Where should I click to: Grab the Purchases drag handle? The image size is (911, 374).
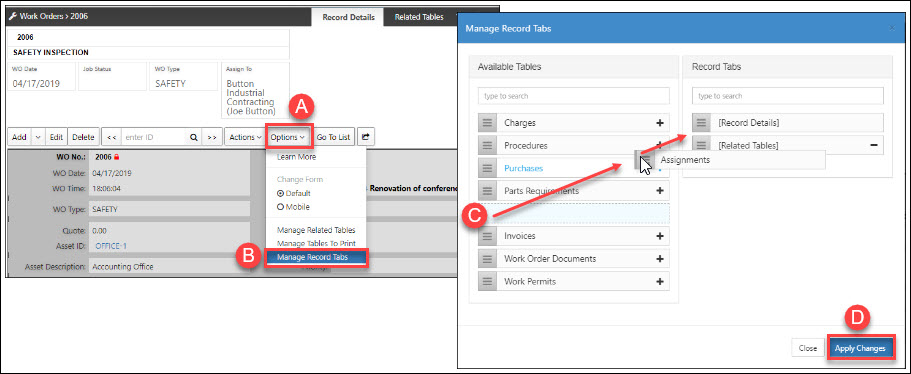[x=487, y=168]
